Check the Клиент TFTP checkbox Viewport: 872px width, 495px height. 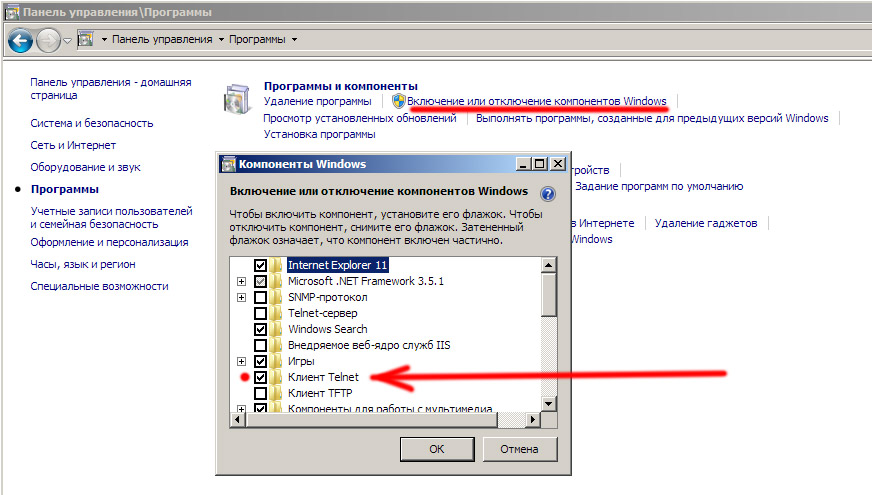[260, 393]
